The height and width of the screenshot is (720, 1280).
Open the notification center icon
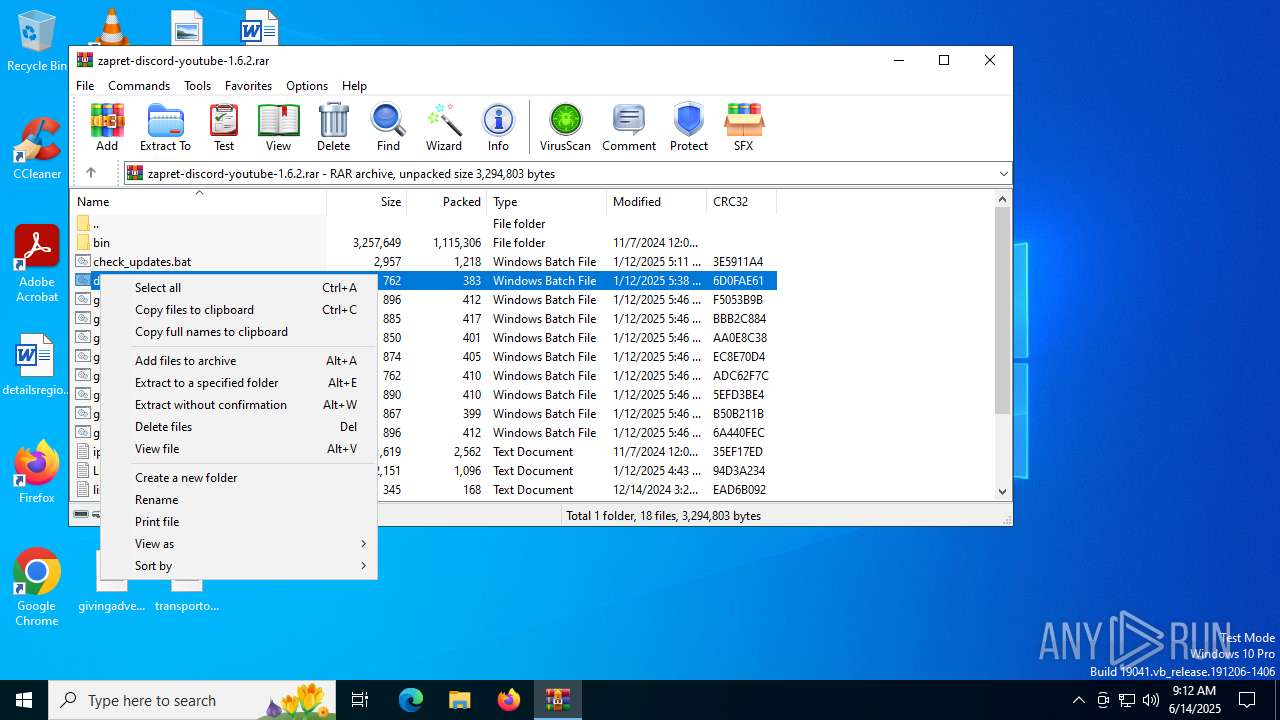pos(1247,700)
